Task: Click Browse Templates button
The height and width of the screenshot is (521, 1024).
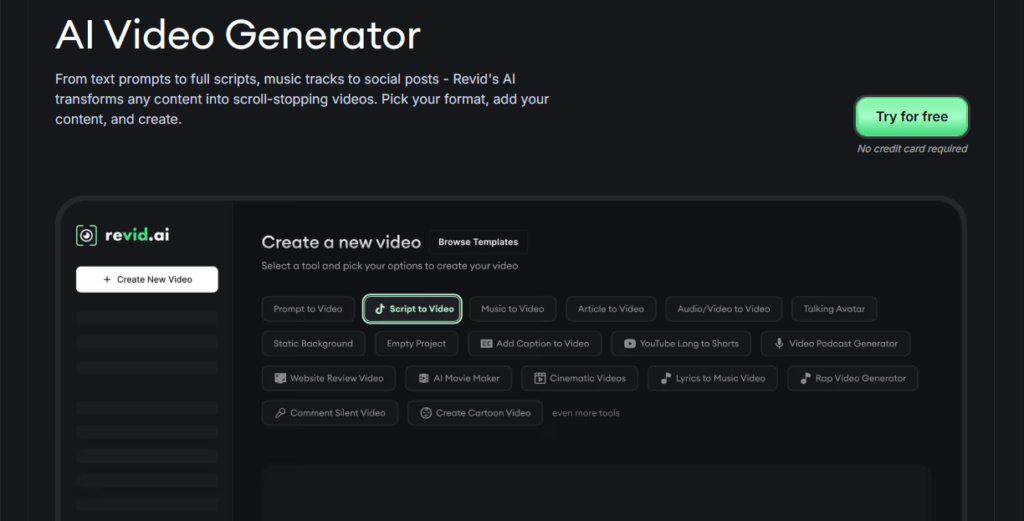Action: click(478, 242)
